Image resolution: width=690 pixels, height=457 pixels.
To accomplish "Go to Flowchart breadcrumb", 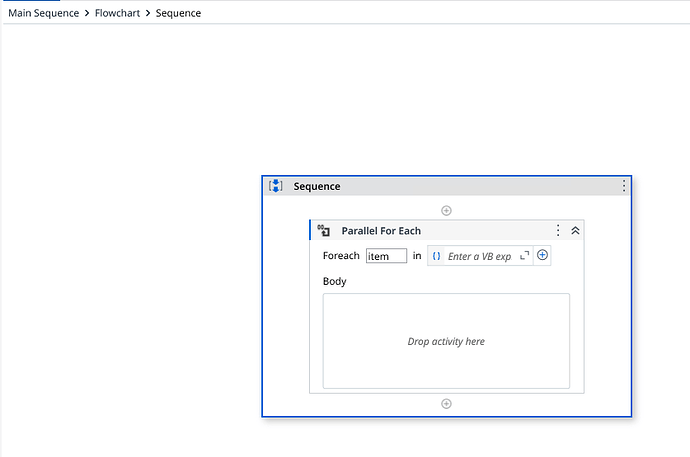I will [117, 13].
